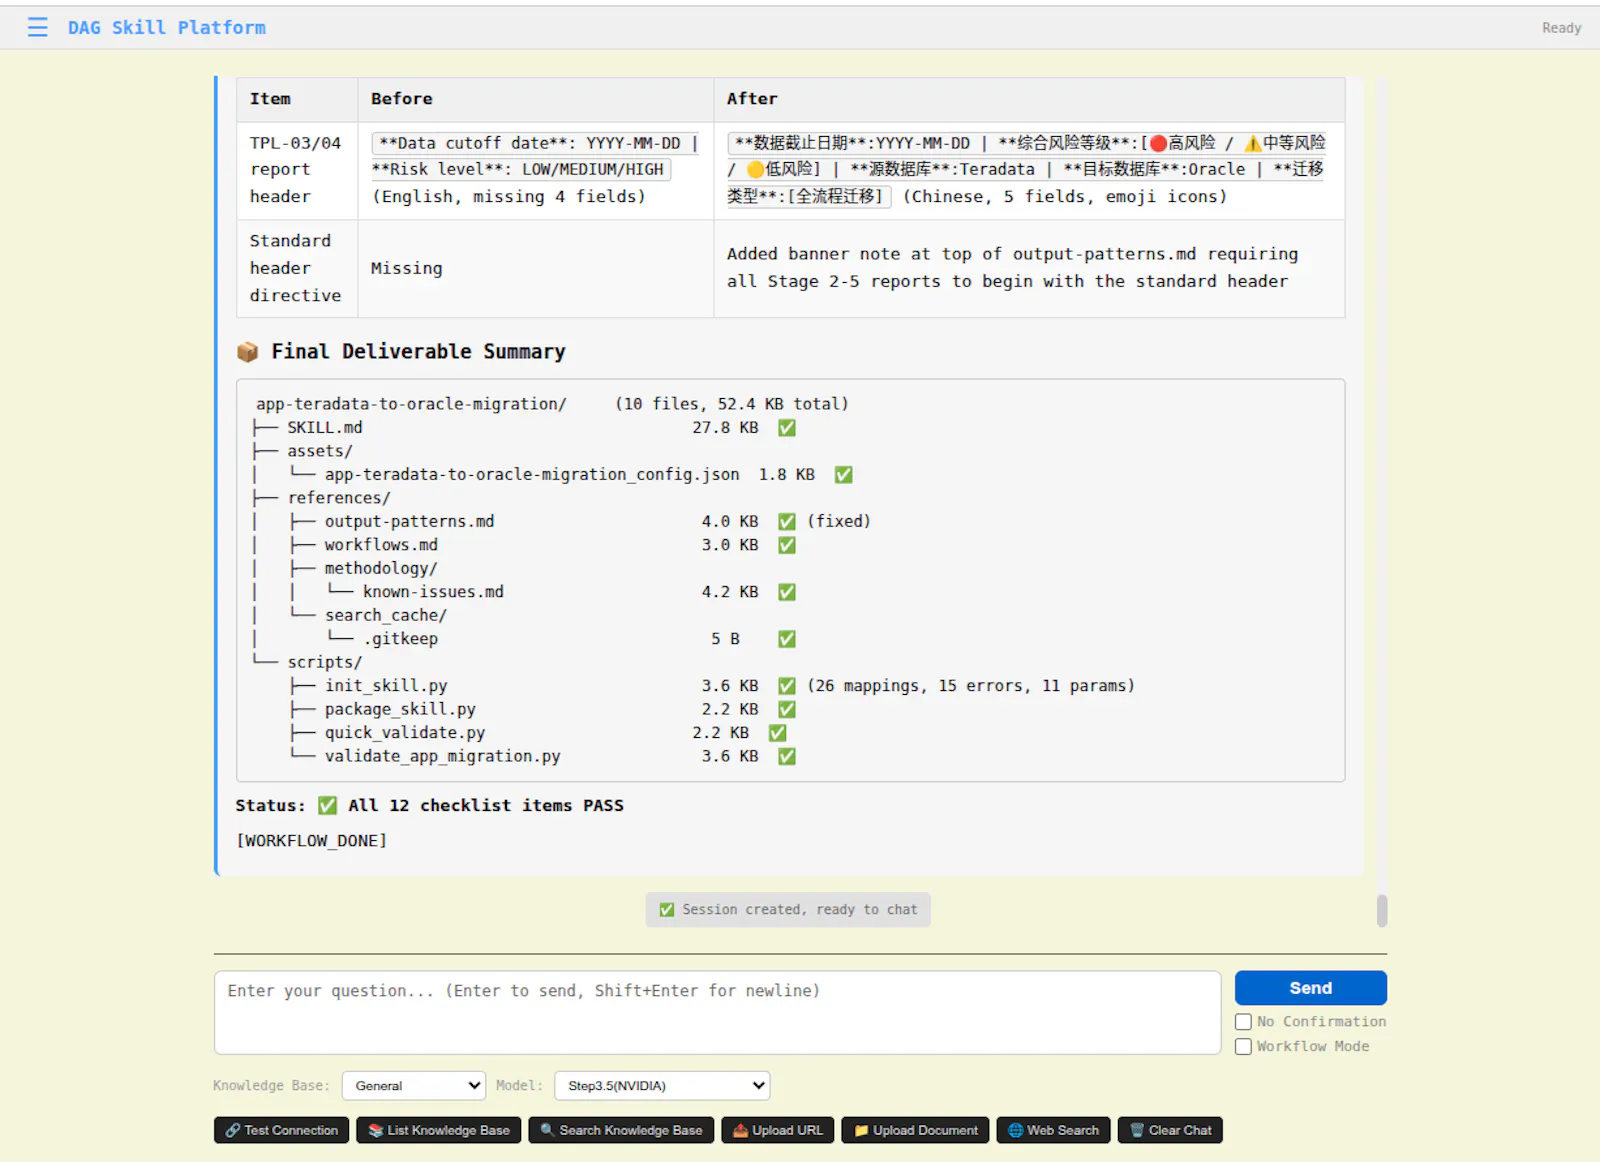Click the green check next to validate_app_migration.py
Image resolution: width=1600 pixels, height=1162 pixels.
pyautogui.click(x=787, y=757)
